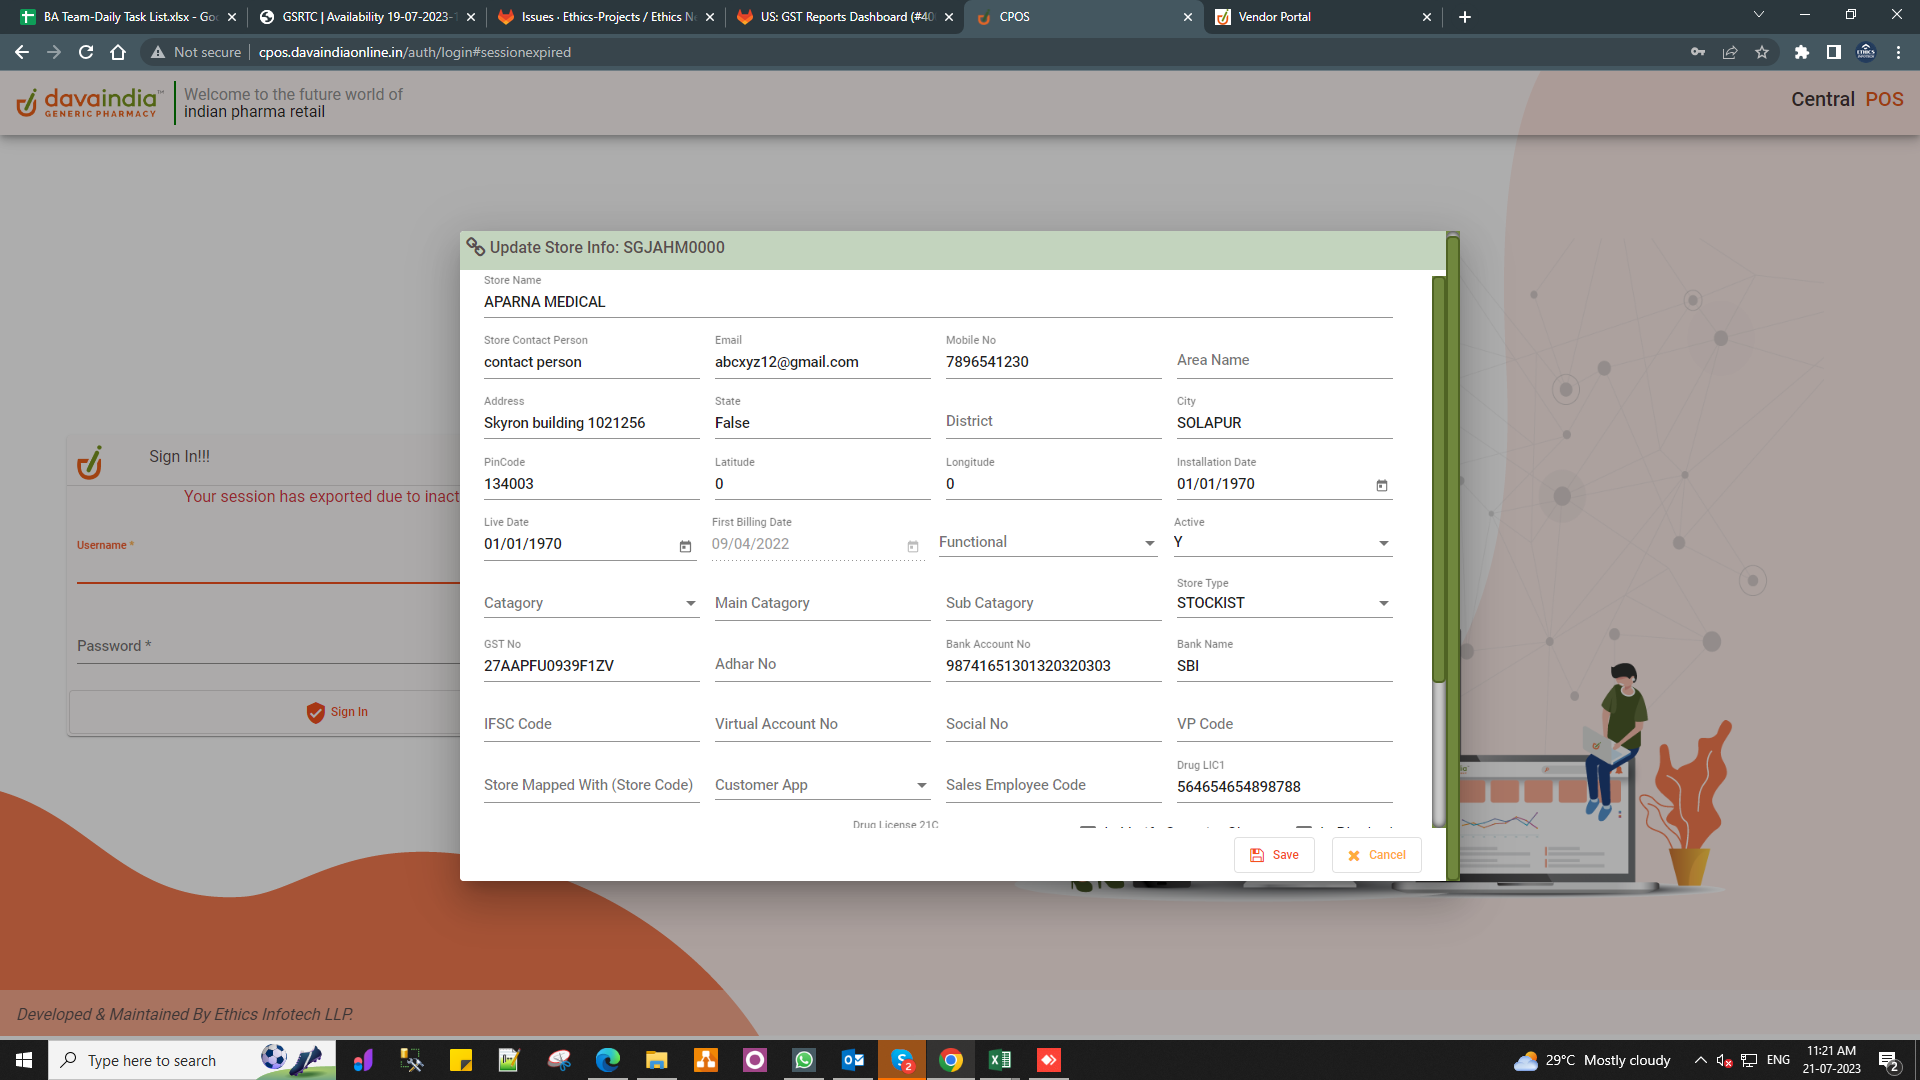Screen dimensions: 1920x1080
Task: Click the browser home icon
Action: click(x=118, y=52)
